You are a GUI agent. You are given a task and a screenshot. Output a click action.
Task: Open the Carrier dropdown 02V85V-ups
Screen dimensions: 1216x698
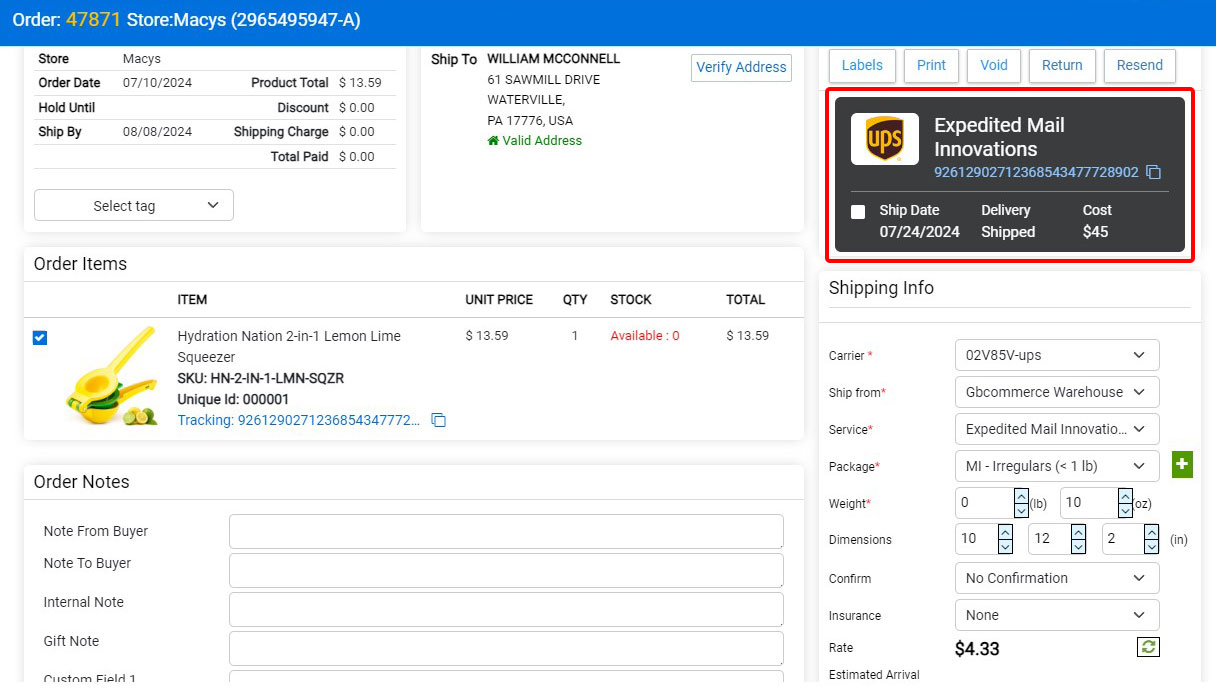pyautogui.click(x=1057, y=355)
